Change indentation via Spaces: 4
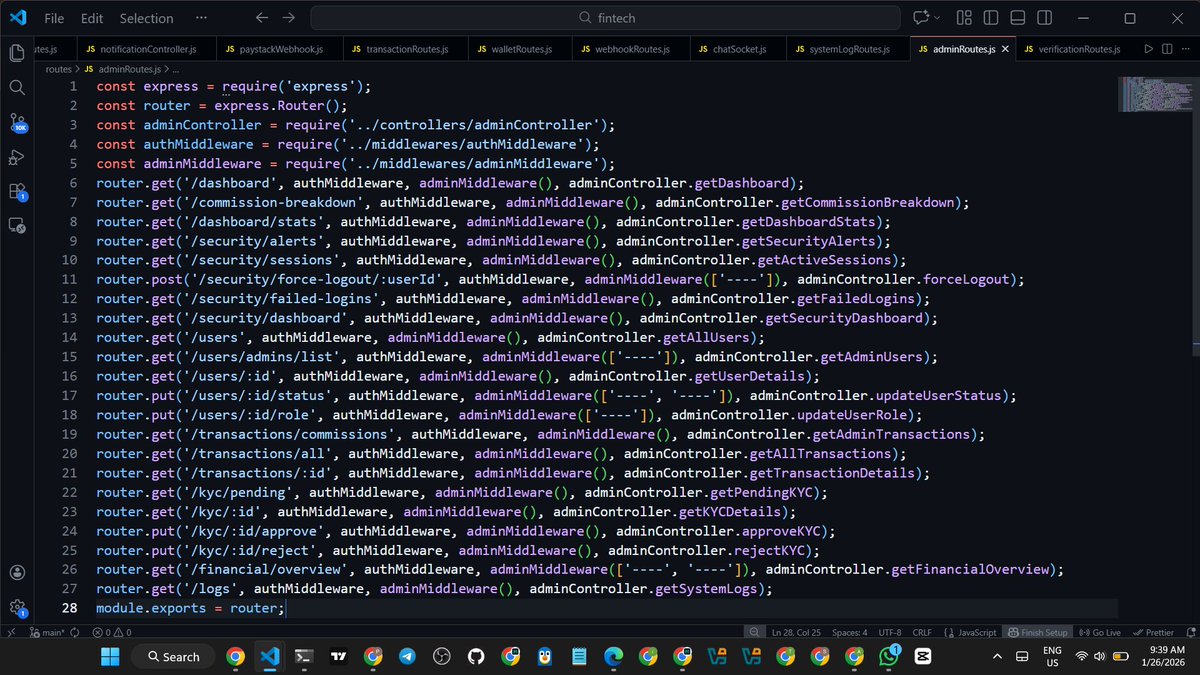1200x675 pixels. coord(850,632)
